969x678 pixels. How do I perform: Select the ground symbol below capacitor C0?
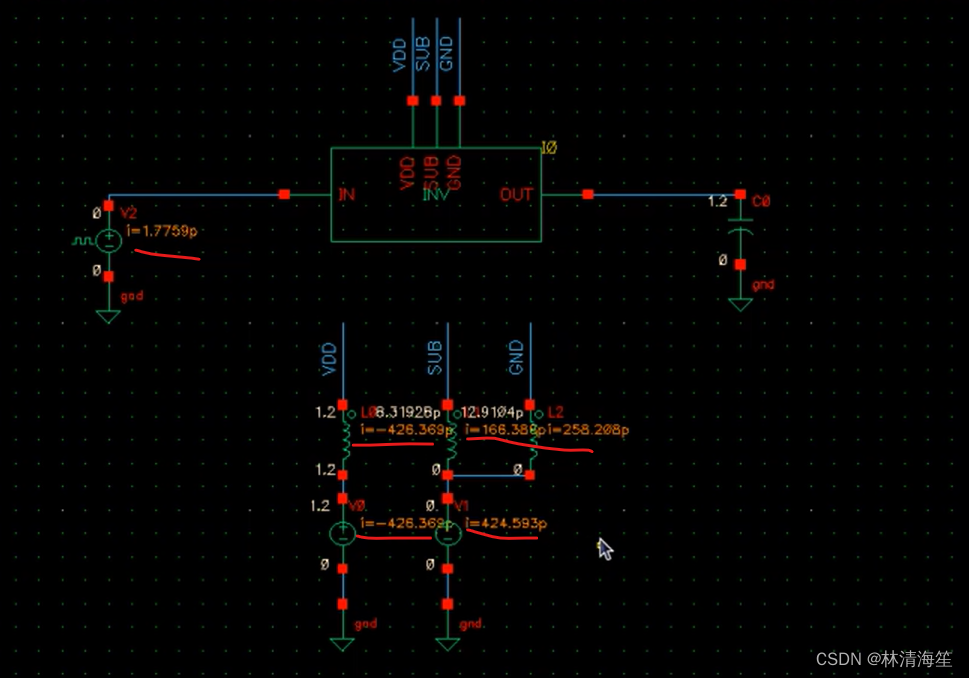pyautogui.click(x=740, y=305)
